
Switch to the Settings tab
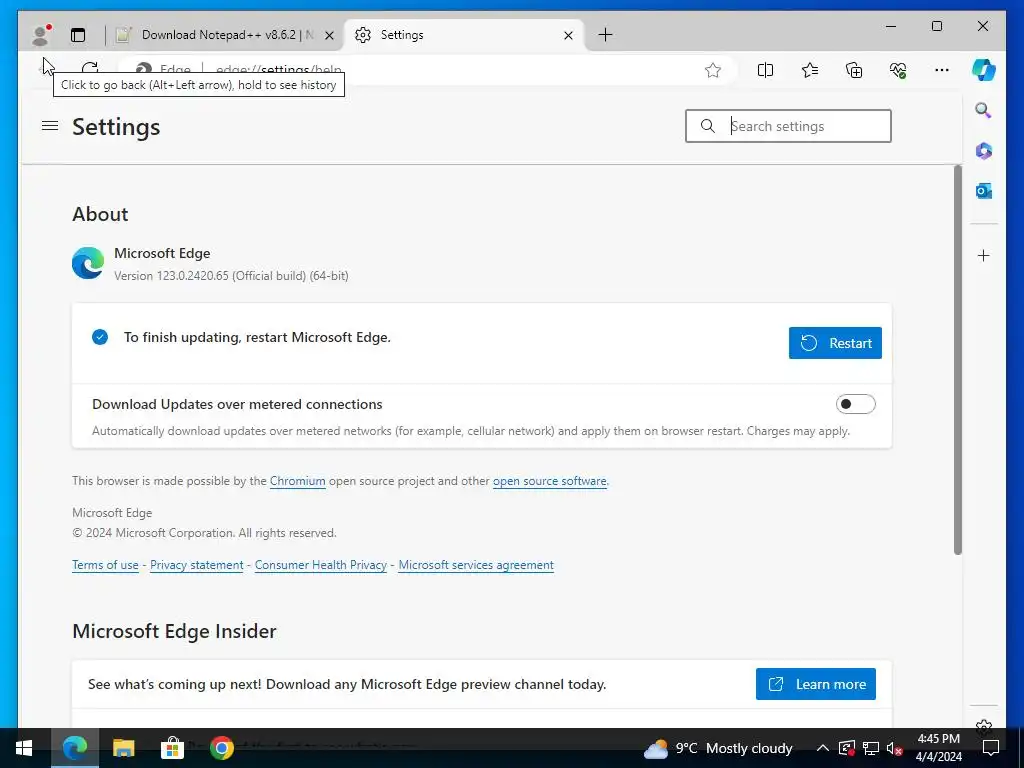pos(464,35)
